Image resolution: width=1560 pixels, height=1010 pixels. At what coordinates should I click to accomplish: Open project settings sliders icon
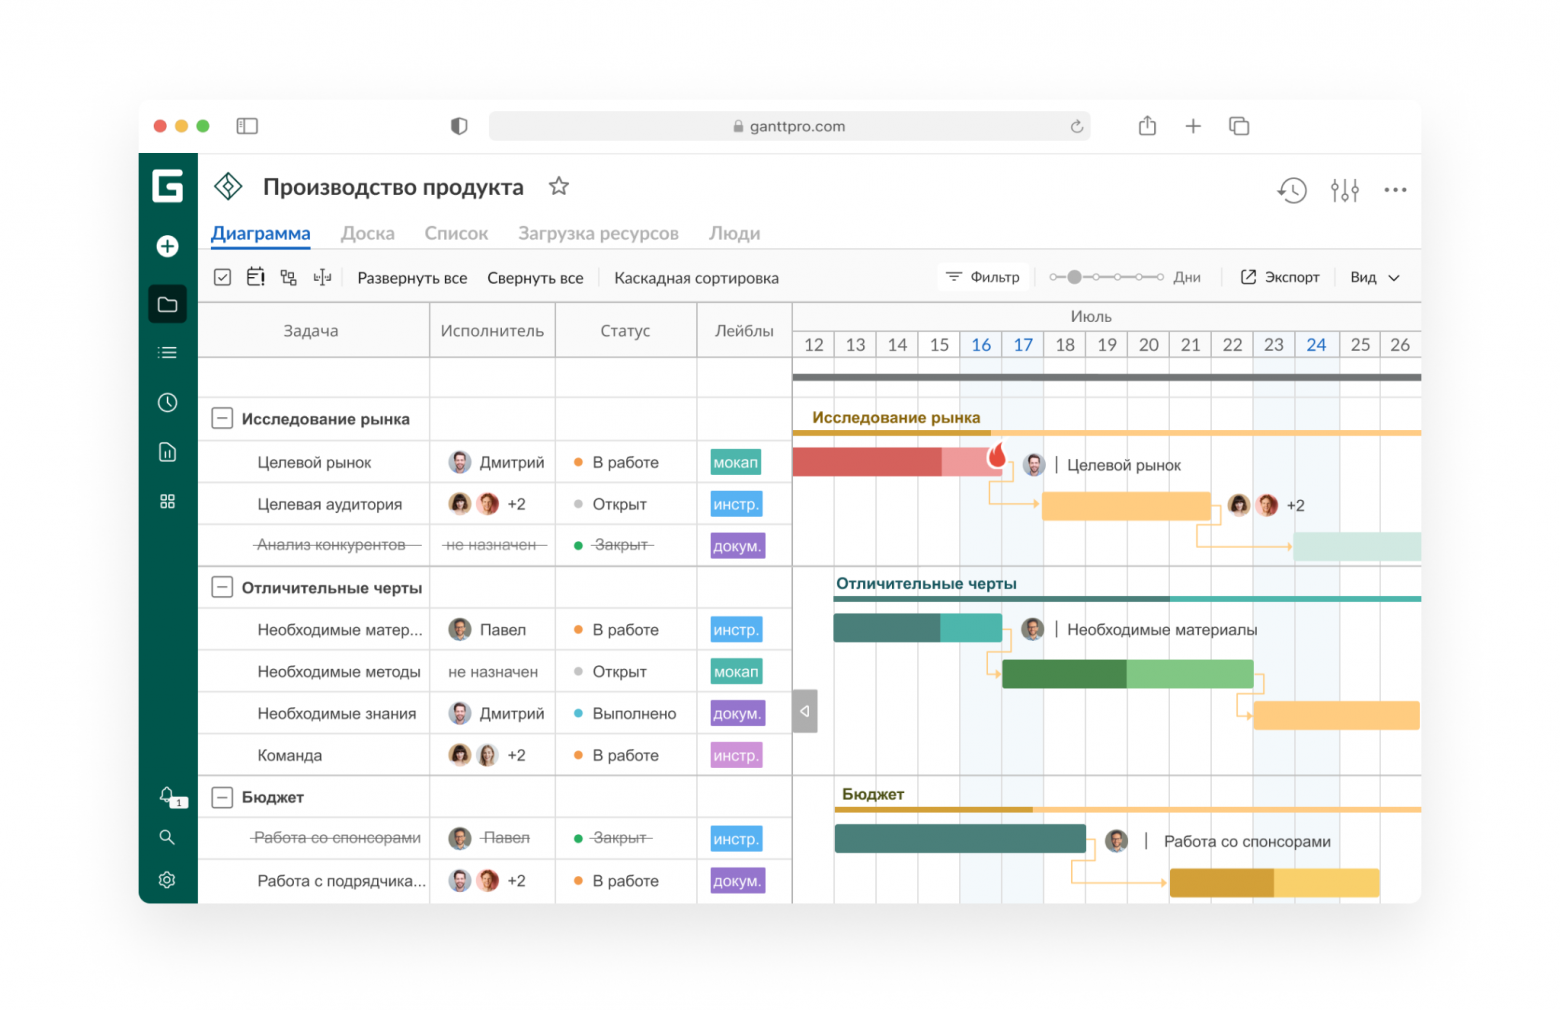[1345, 190]
